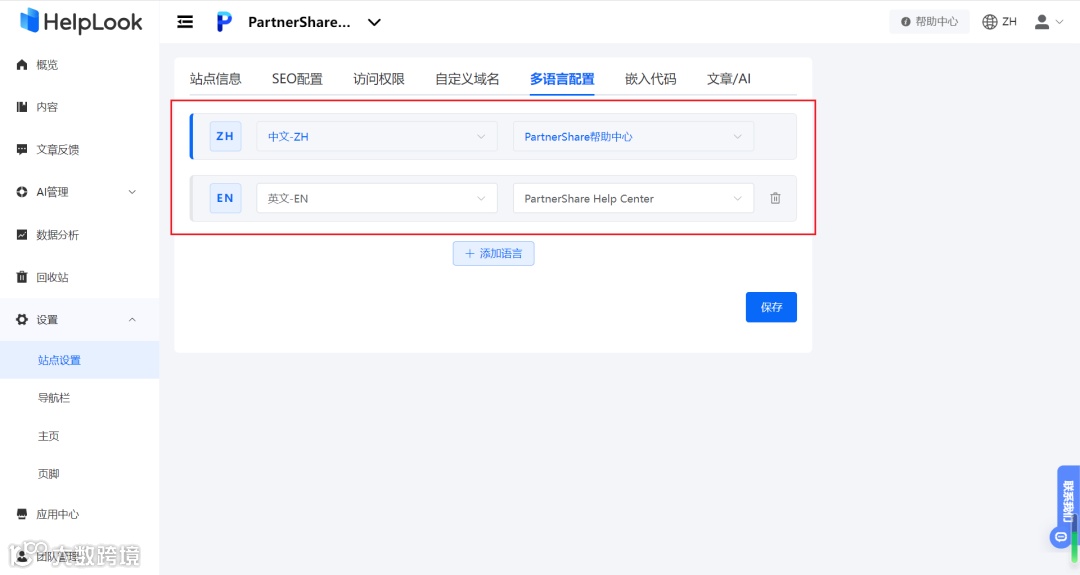Click the EN language badge
Screen dimensions: 1080x575
[225, 198]
